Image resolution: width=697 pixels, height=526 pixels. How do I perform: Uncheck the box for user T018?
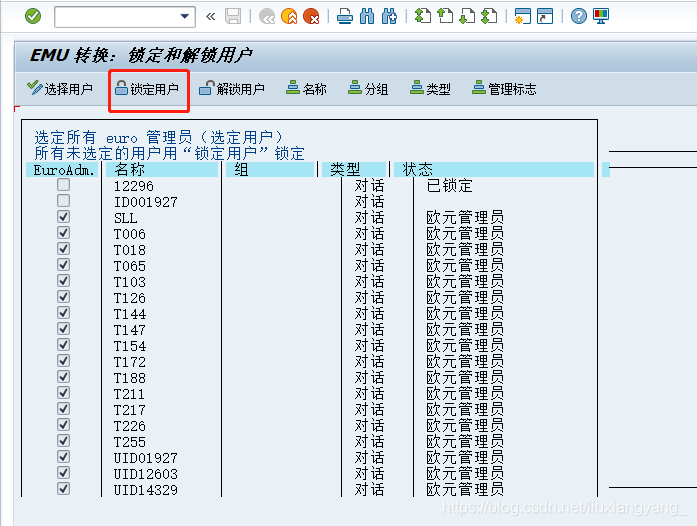[x=64, y=249]
